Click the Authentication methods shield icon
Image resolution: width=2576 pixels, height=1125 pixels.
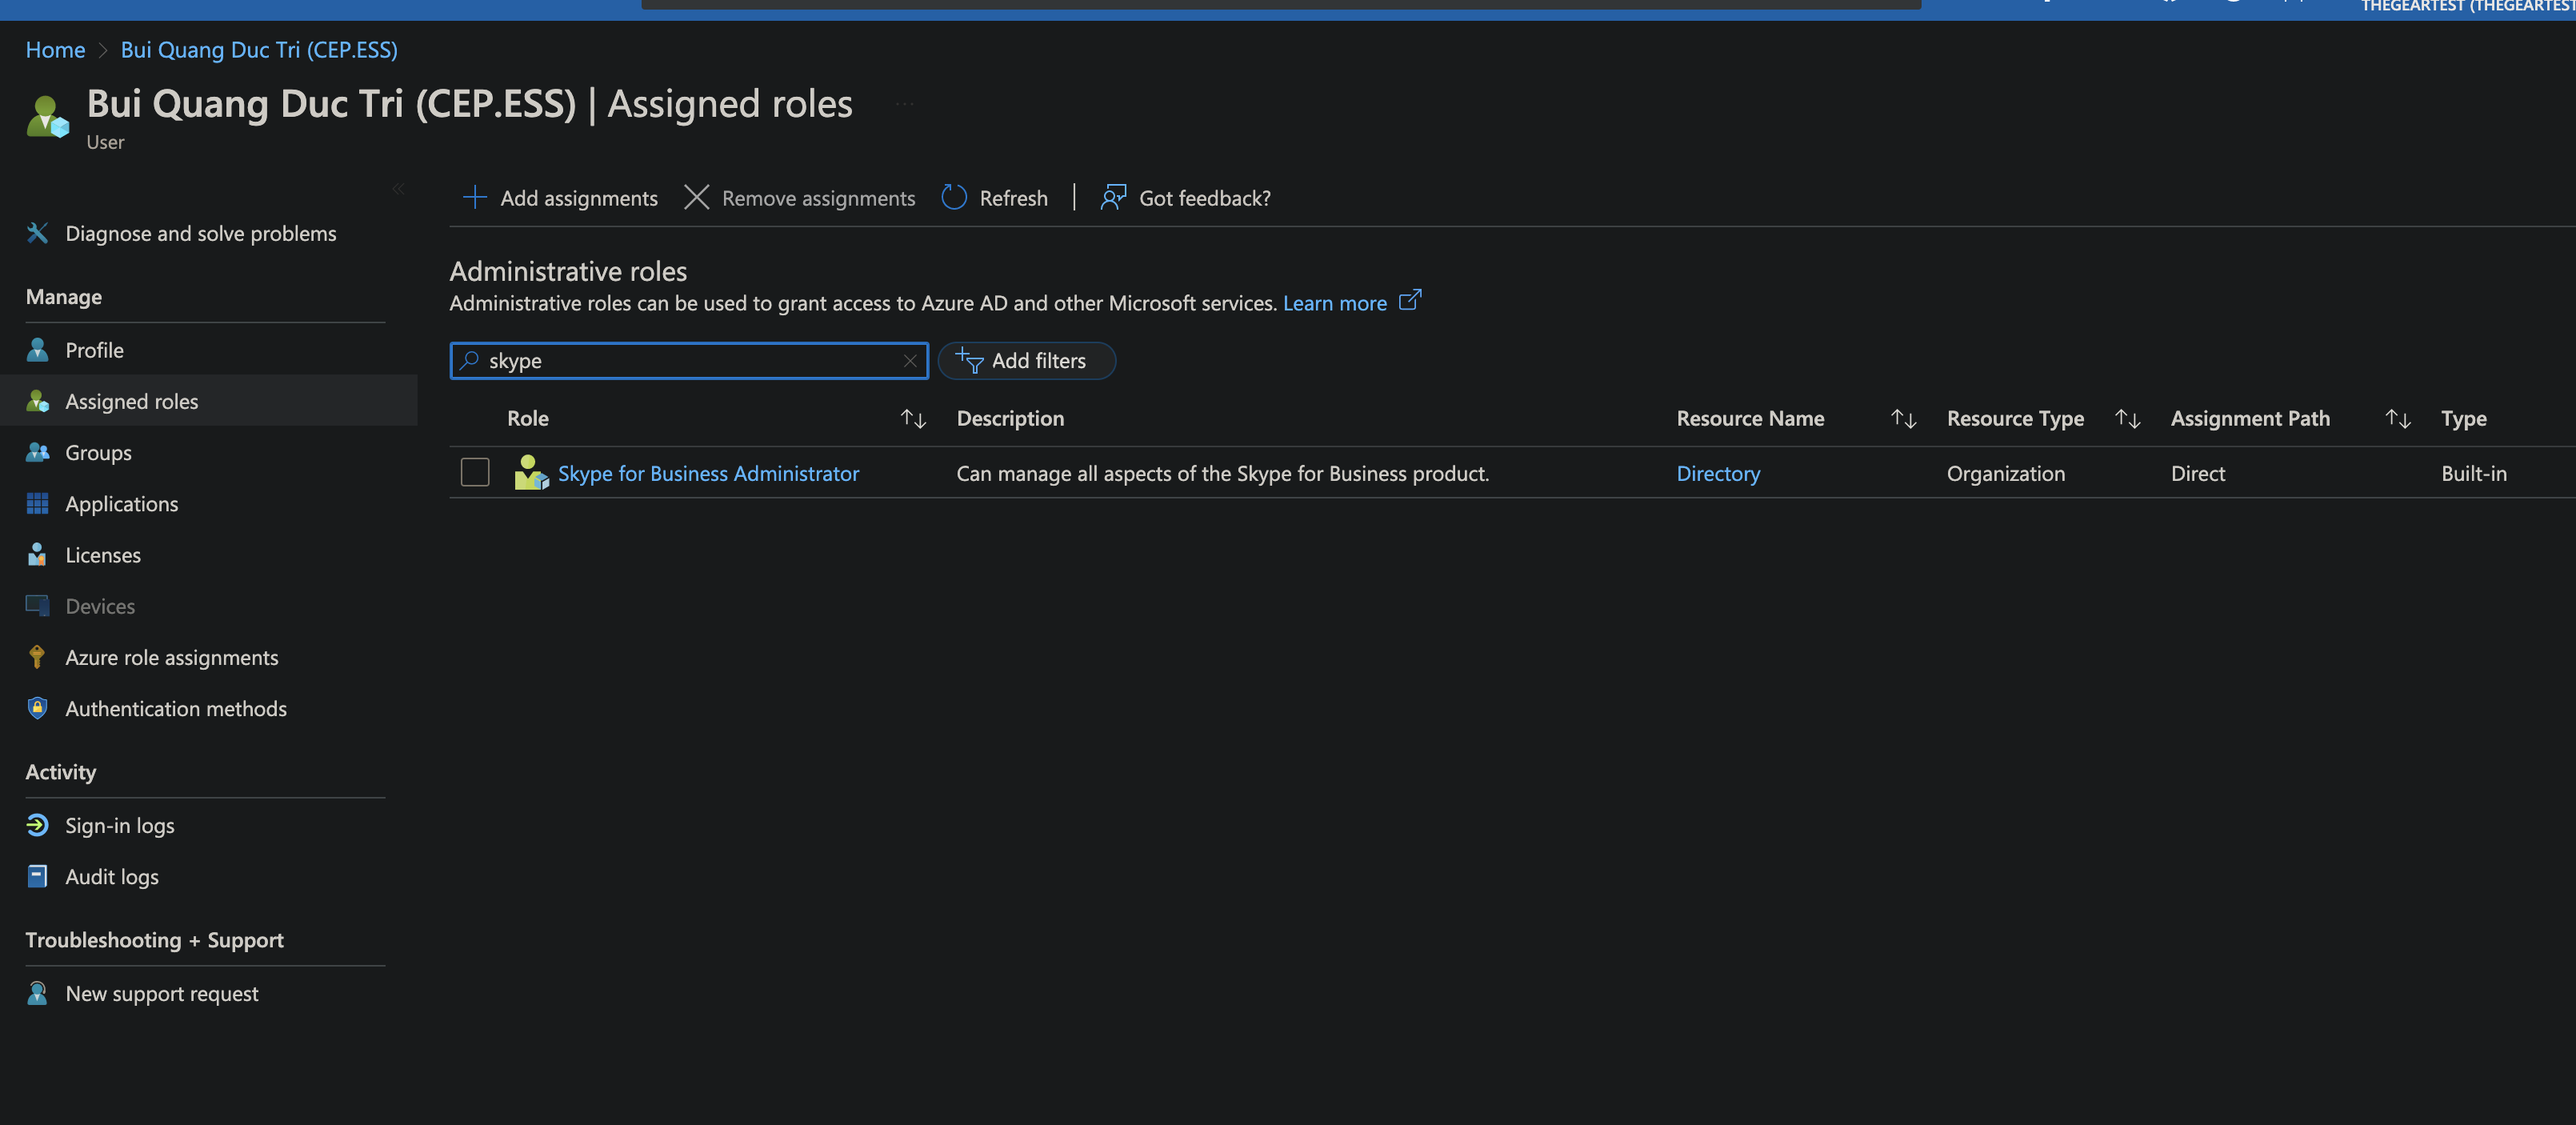coord(37,707)
